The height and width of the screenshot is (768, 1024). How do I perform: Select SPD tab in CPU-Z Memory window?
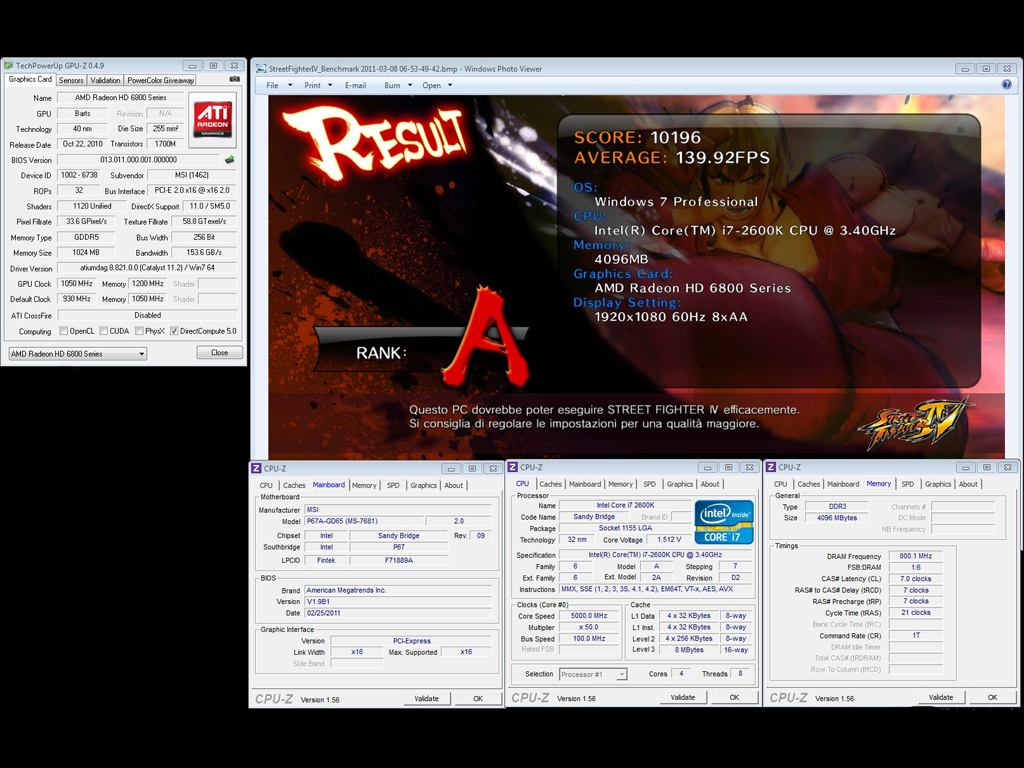click(908, 485)
